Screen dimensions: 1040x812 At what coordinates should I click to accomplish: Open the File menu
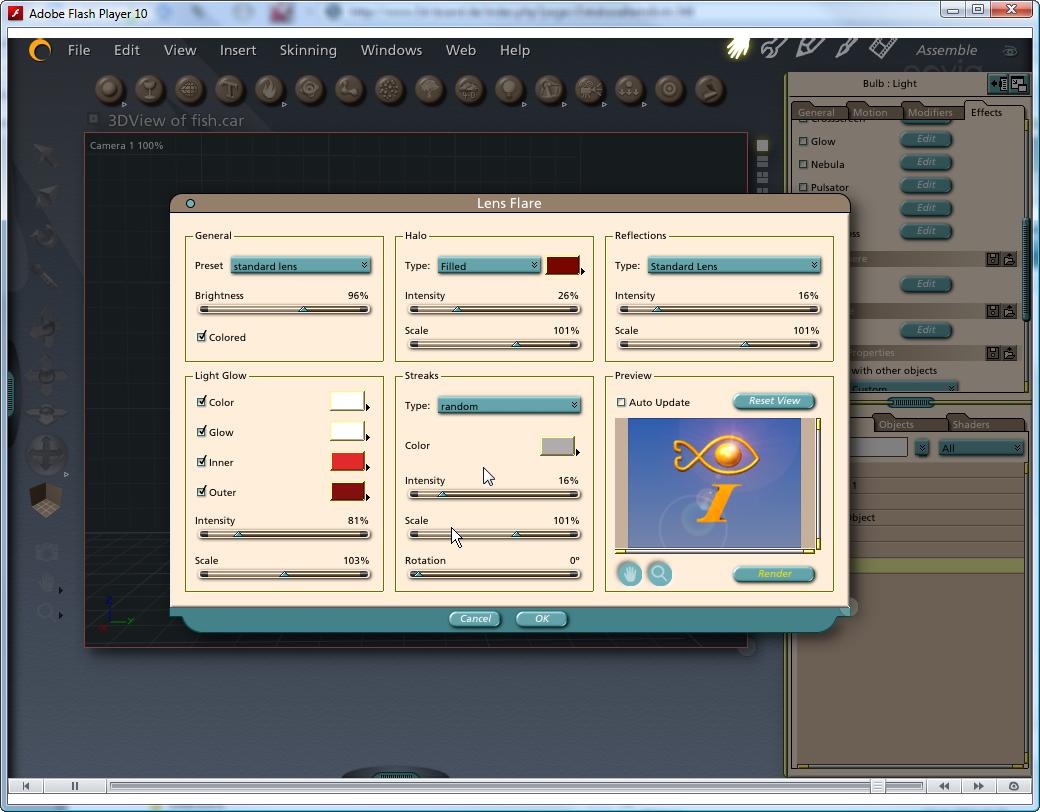pyautogui.click(x=79, y=50)
